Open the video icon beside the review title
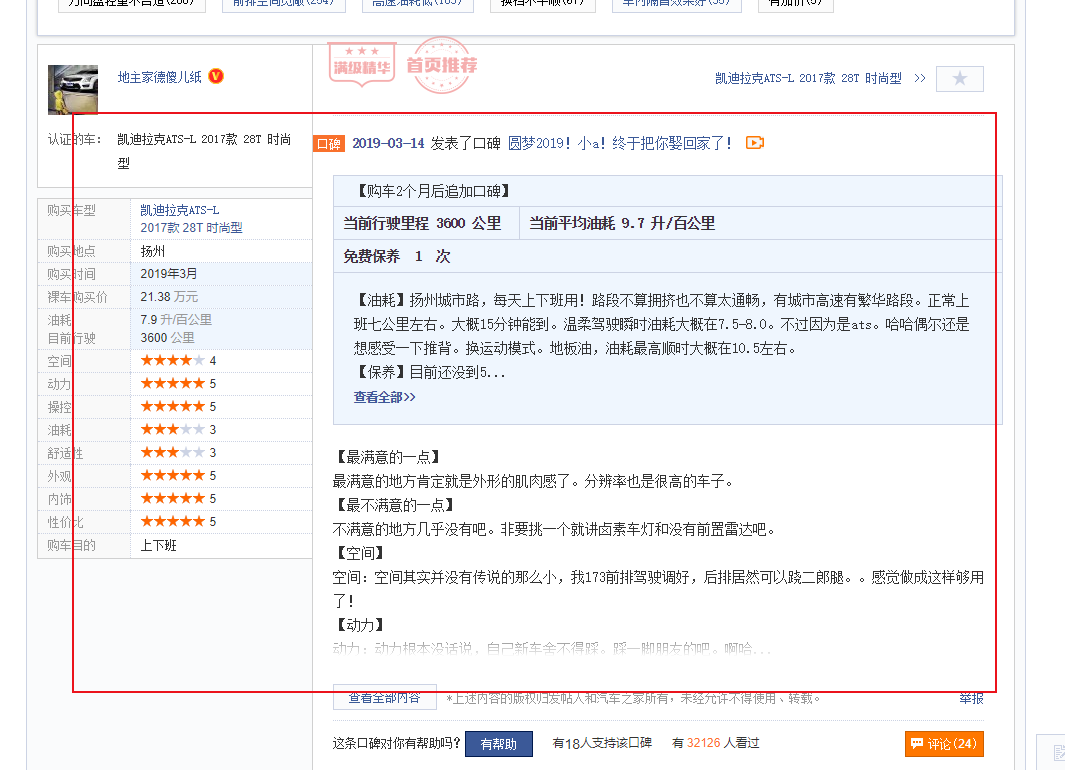Image resolution: width=1065 pixels, height=770 pixels. tap(754, 143)
